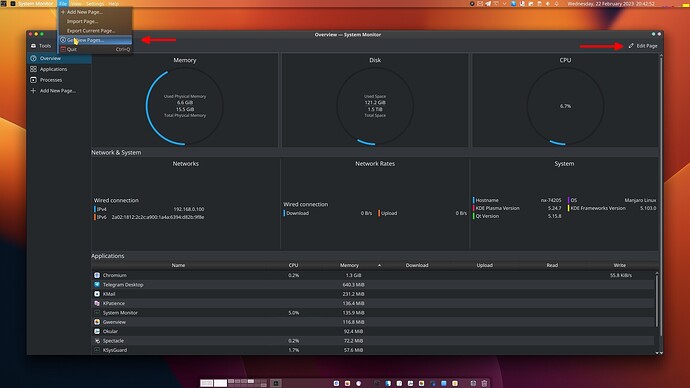Select the Processes page icon in sidebar
This screenshot has height=388, width=690.
coord(33,80)
